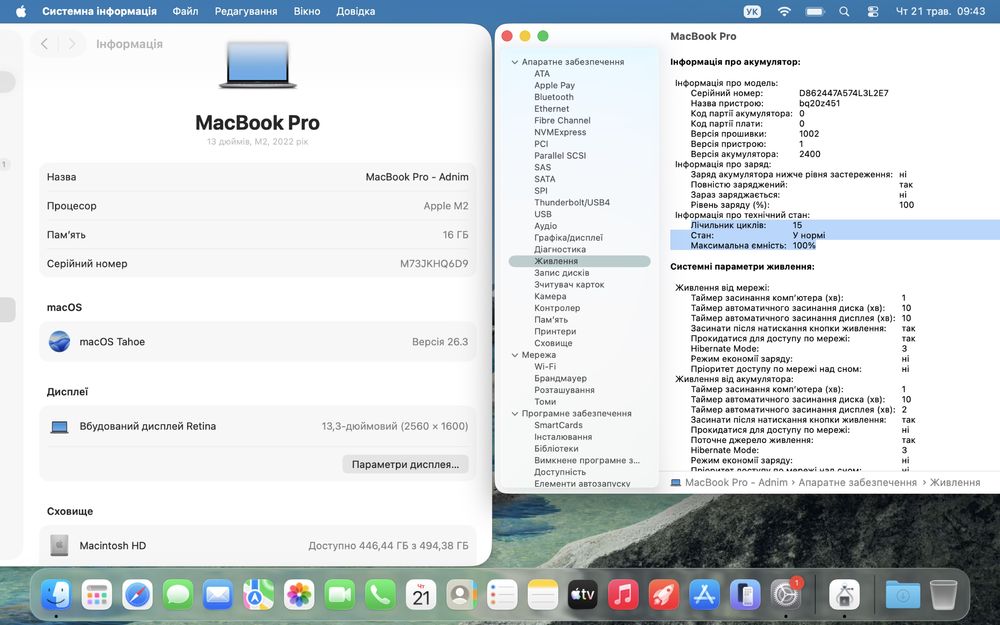Open Mail app in Dock

click(x=218, y=596)
